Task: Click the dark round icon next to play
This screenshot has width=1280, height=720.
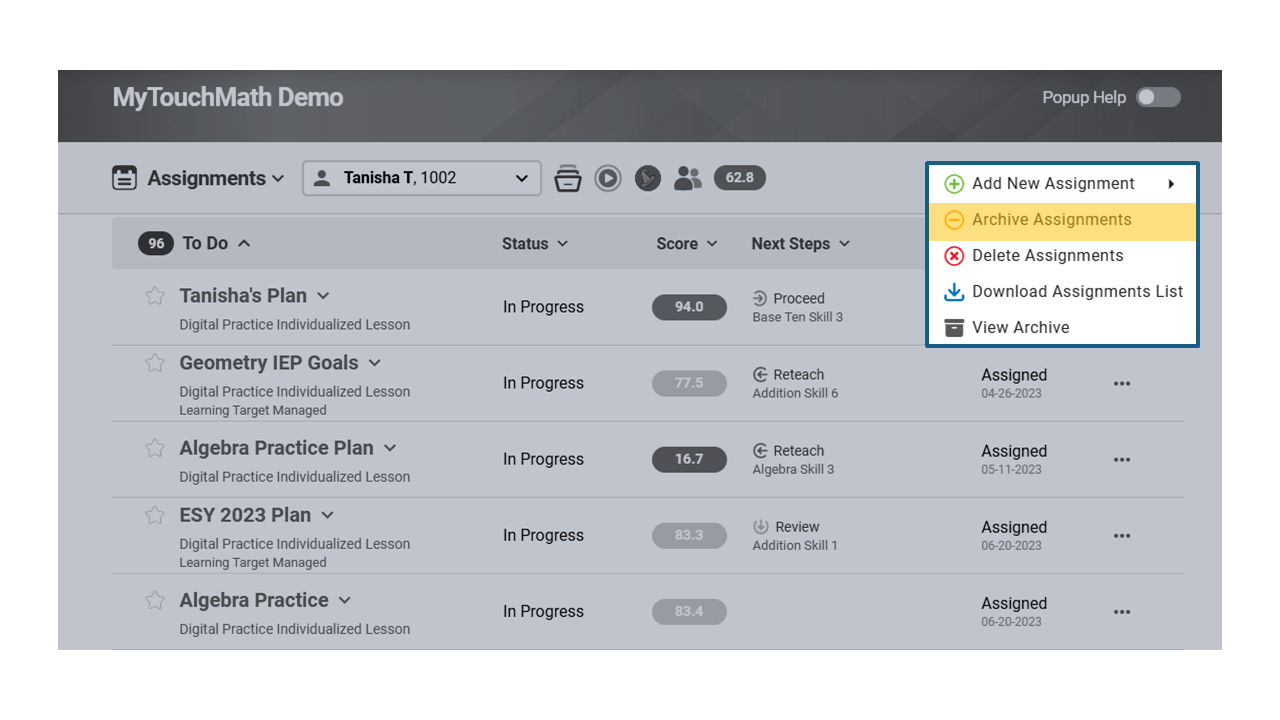Action: pos(648,179)
